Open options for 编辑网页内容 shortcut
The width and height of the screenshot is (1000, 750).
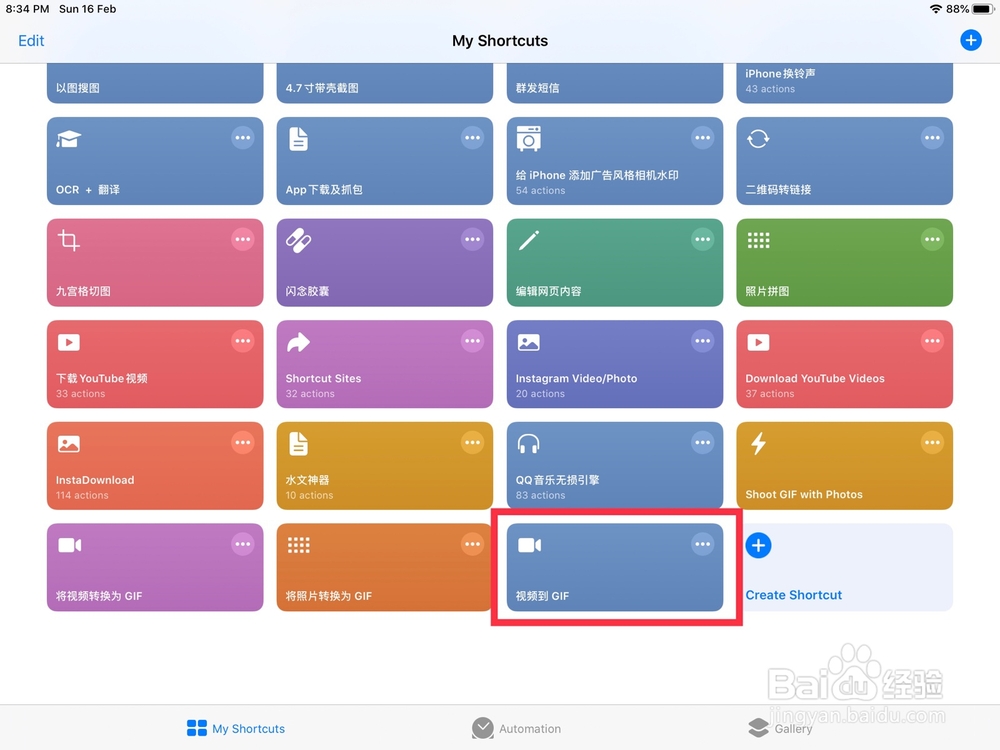click(x=702, y=239)
